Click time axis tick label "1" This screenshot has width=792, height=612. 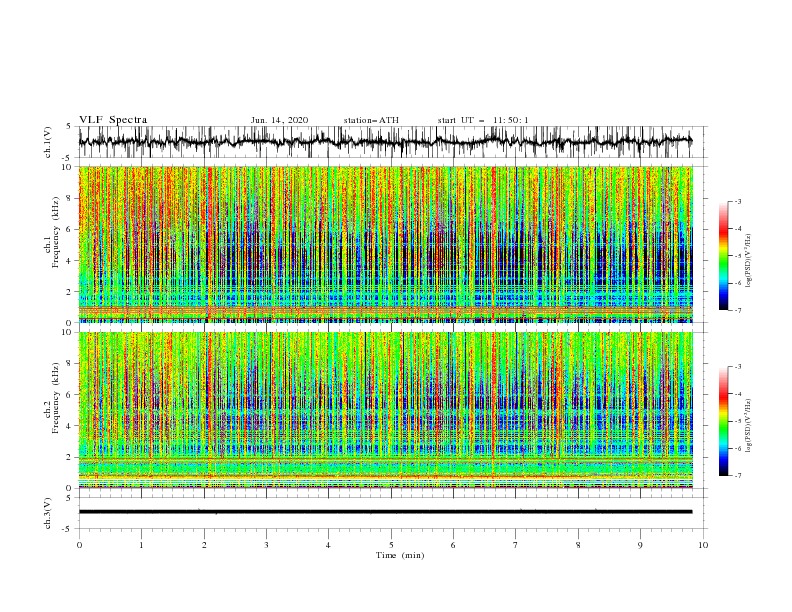(141, 545)
